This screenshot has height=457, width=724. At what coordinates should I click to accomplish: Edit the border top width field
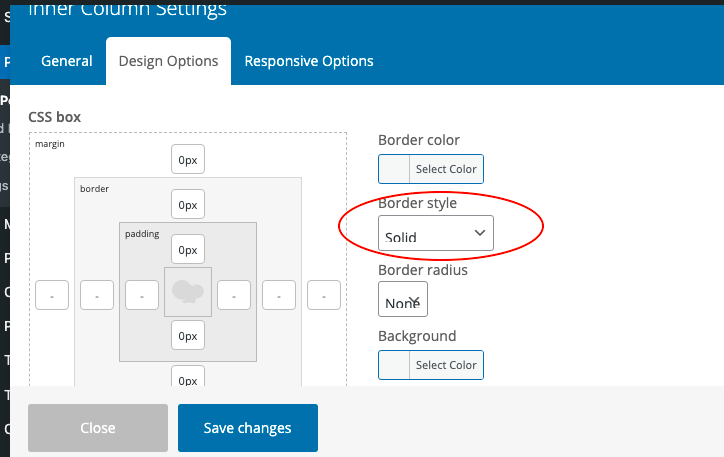pos(188,204)
